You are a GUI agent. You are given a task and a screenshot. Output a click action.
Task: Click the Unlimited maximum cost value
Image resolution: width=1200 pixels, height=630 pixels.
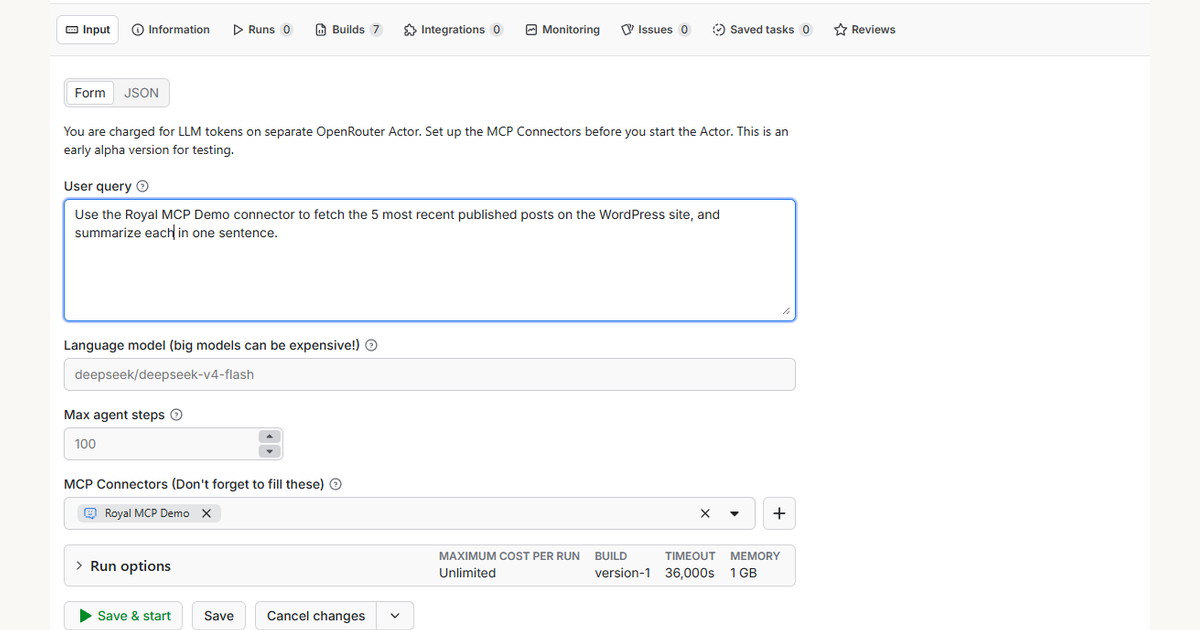[x=467, y=573]
